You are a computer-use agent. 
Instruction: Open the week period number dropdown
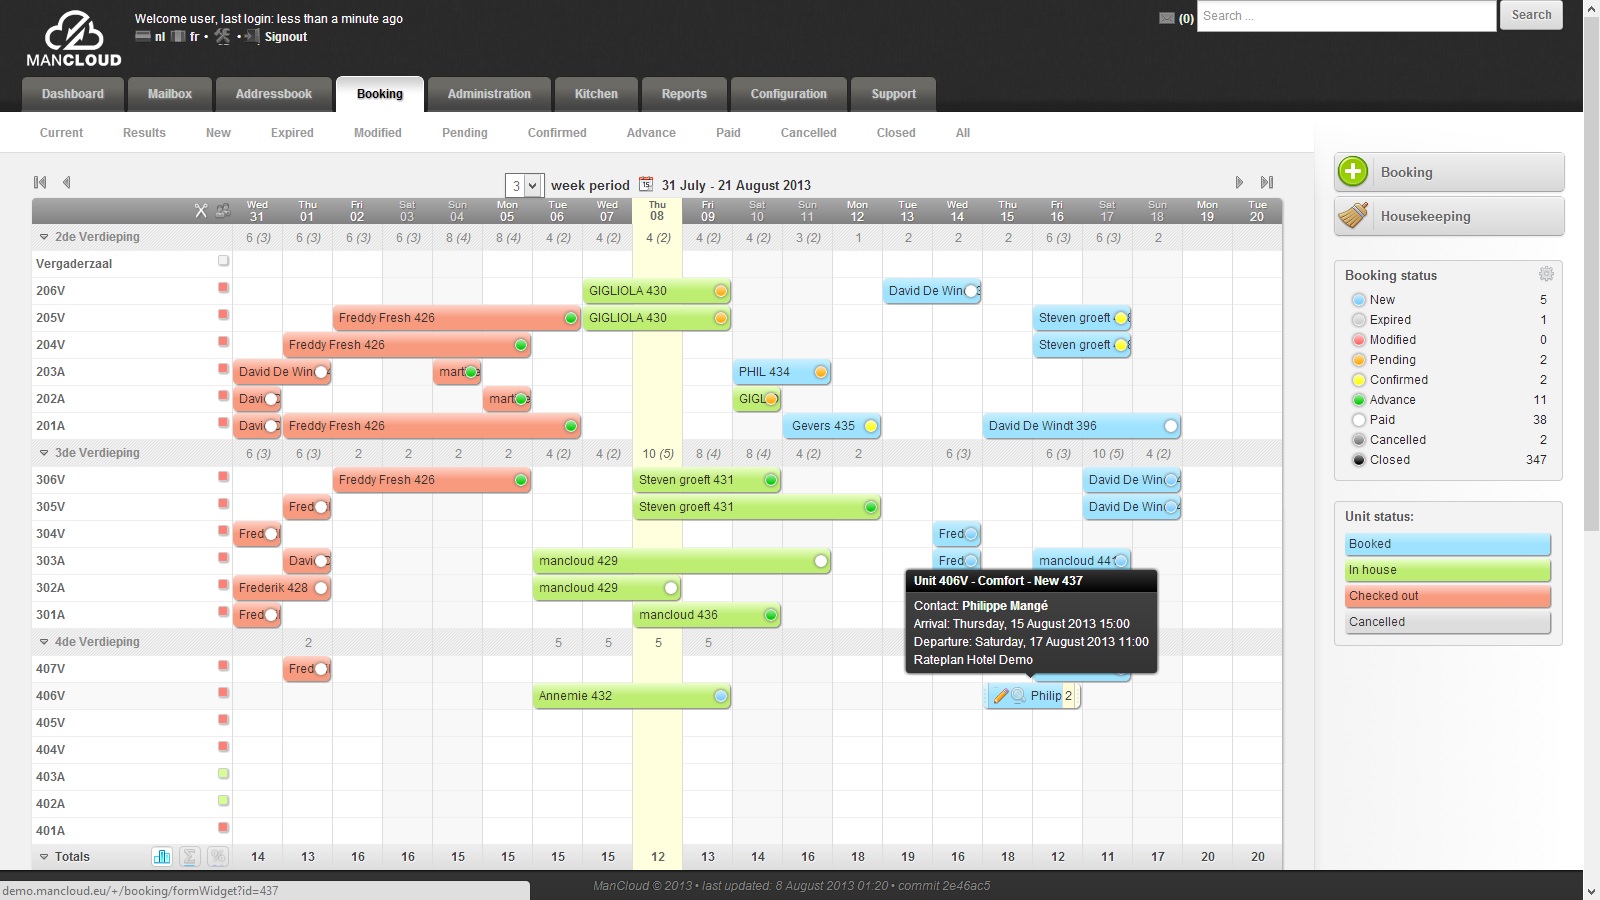pos(524,185)
